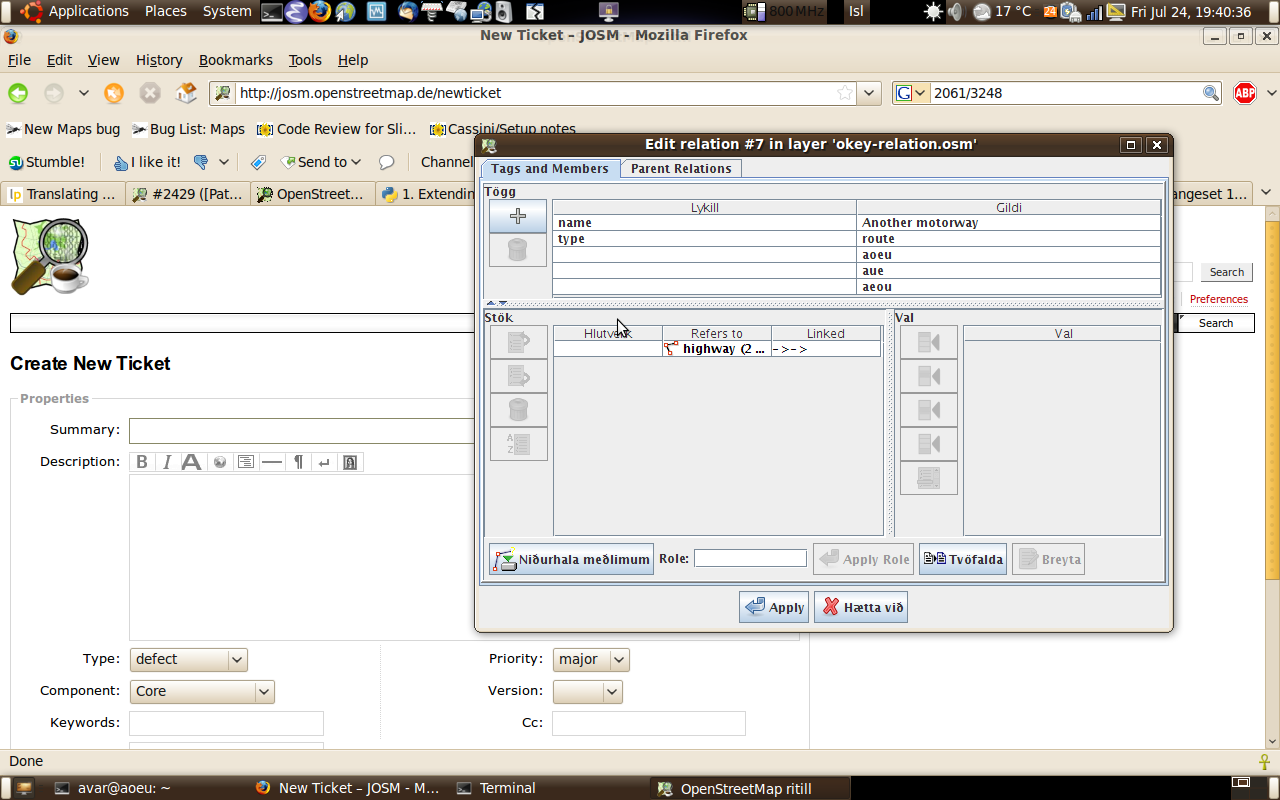Click the sort members A-Z icon
1280x800 pixels.
(x=518, y=444)
